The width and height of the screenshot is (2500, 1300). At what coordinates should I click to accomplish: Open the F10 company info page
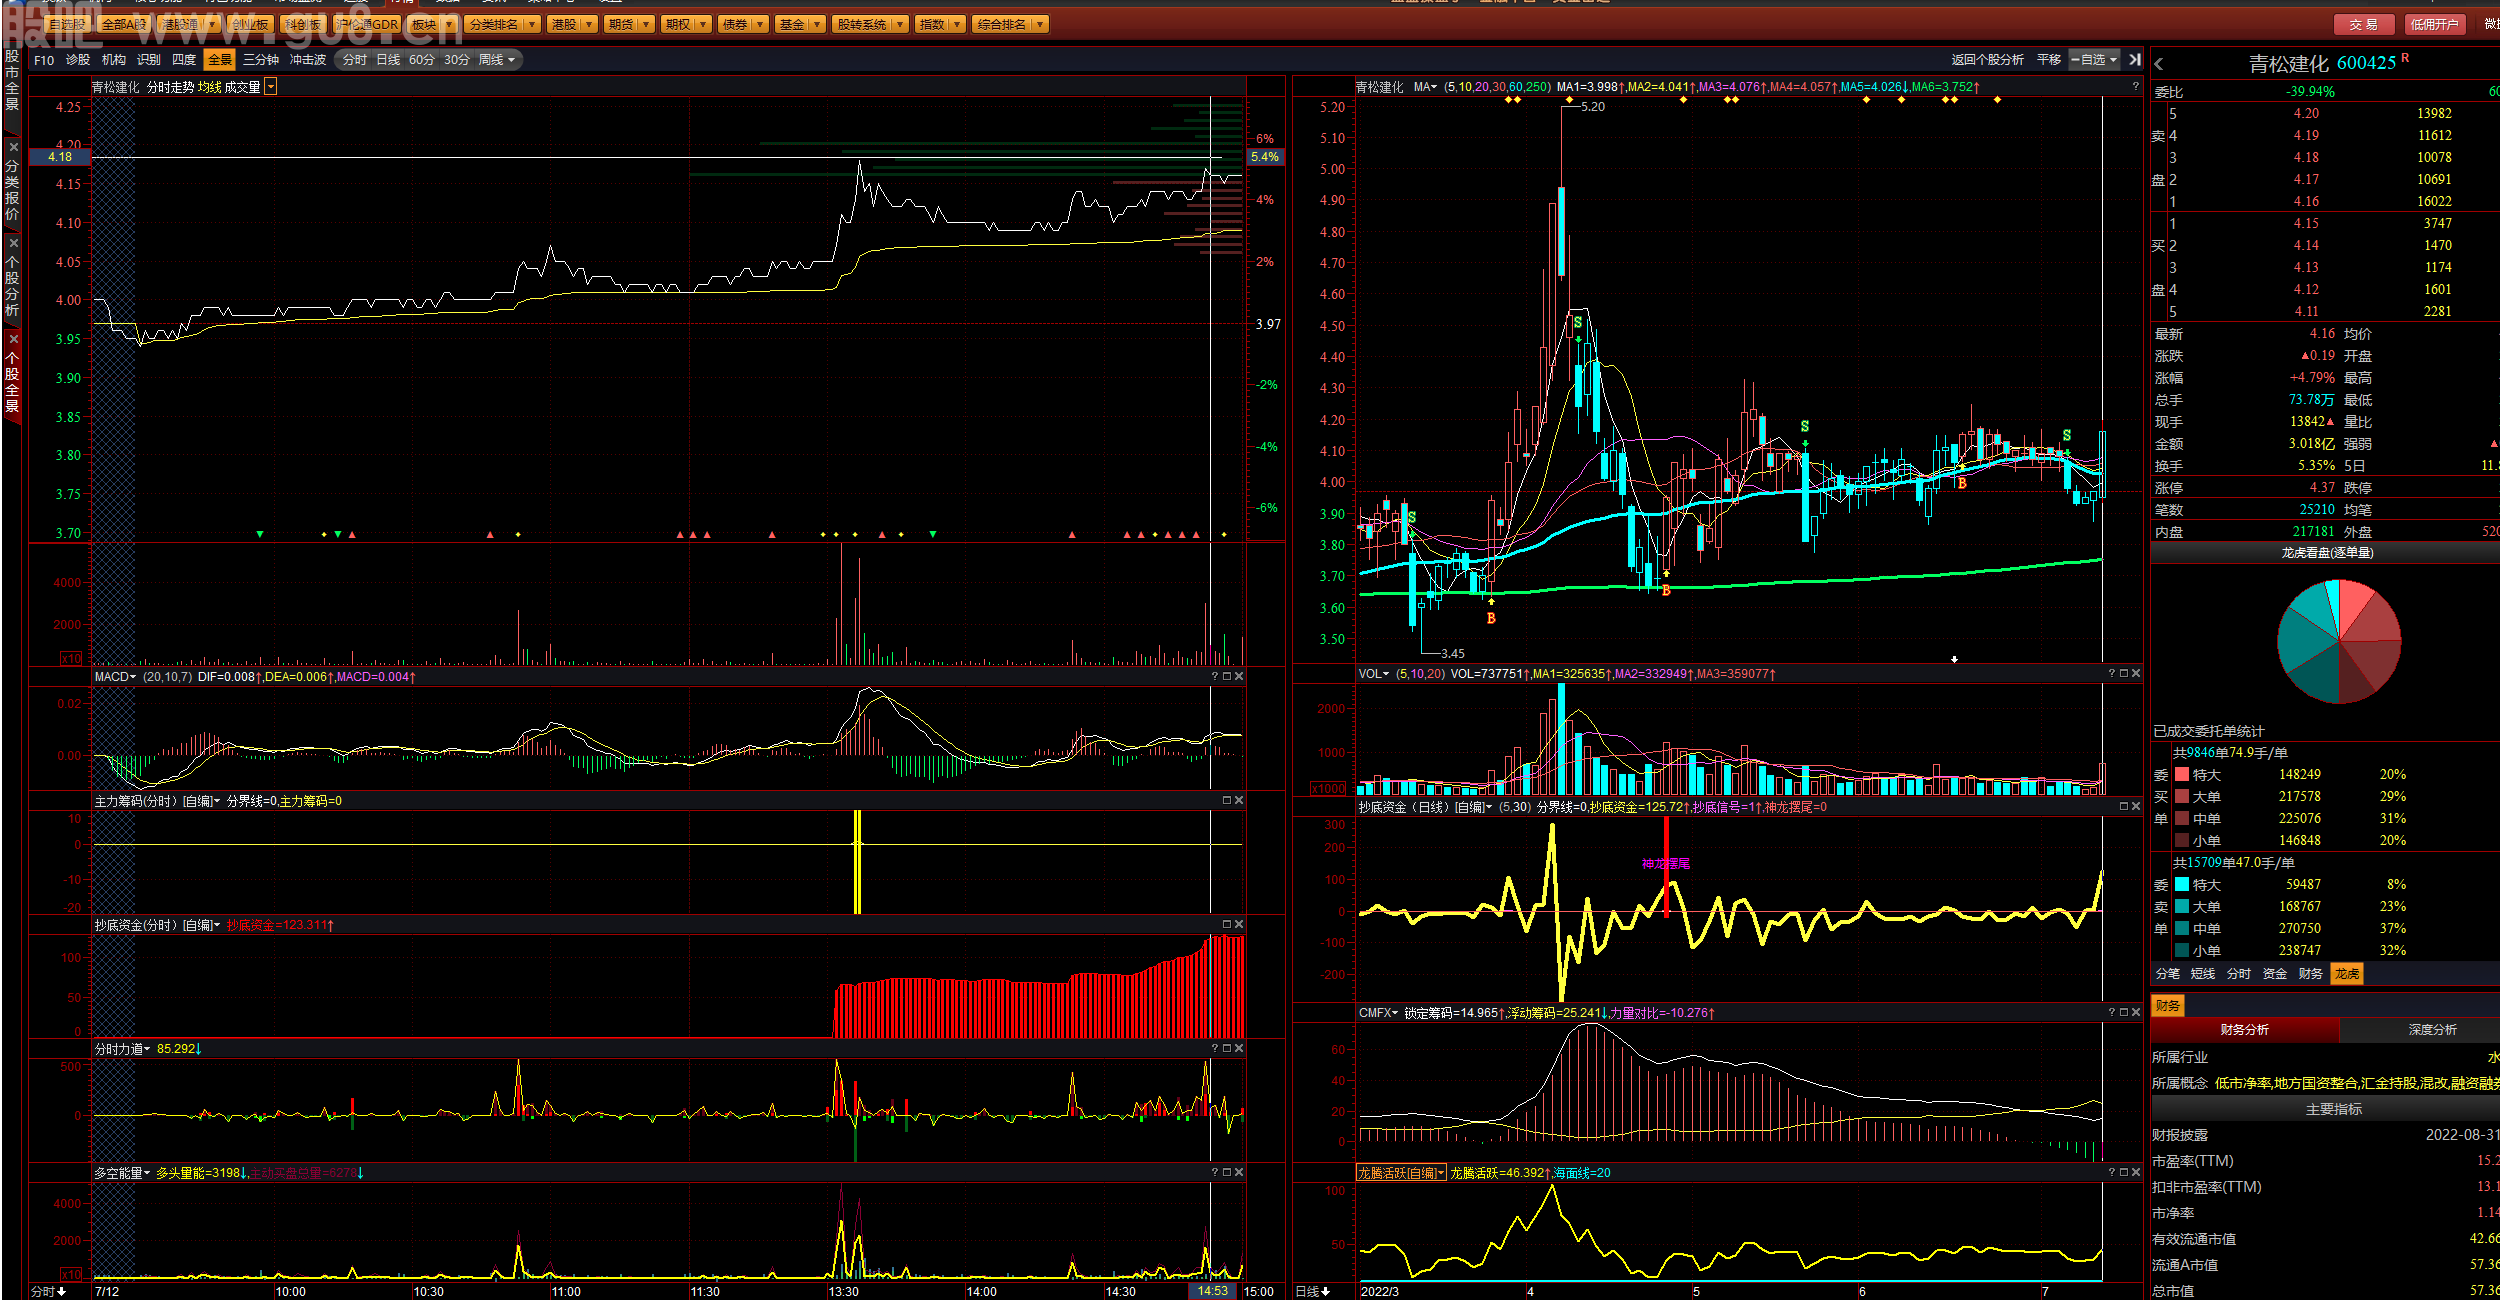(44, 60)
